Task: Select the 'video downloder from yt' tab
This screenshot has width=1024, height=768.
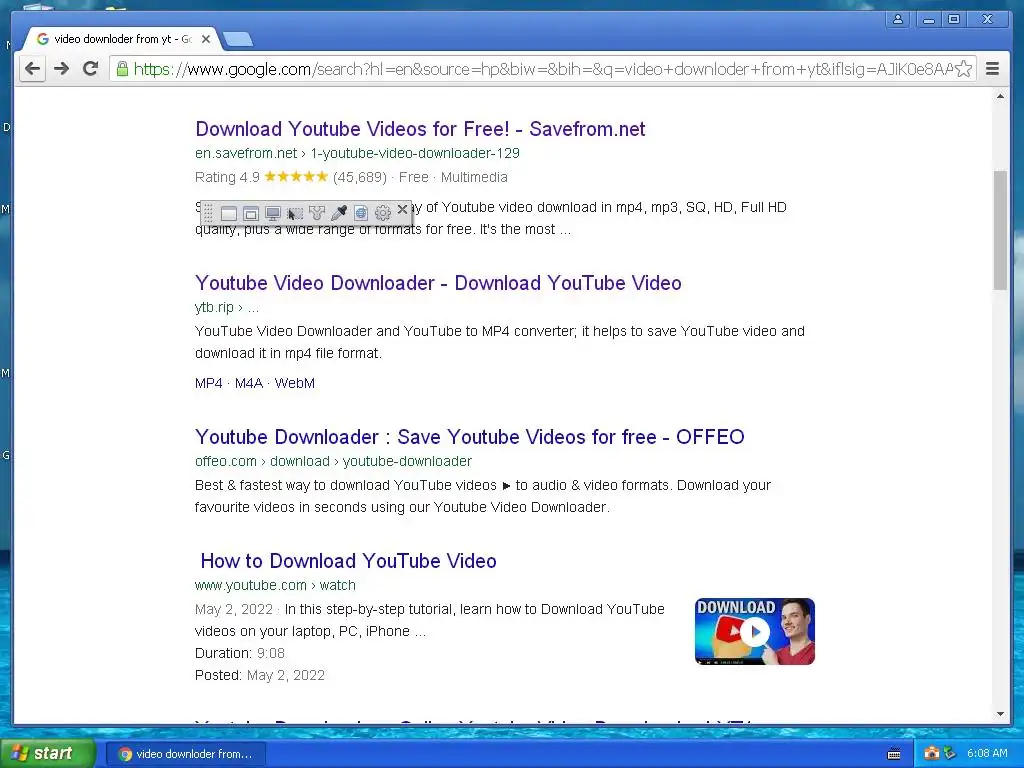Action: pyautogui.click(x=123, y=39)
